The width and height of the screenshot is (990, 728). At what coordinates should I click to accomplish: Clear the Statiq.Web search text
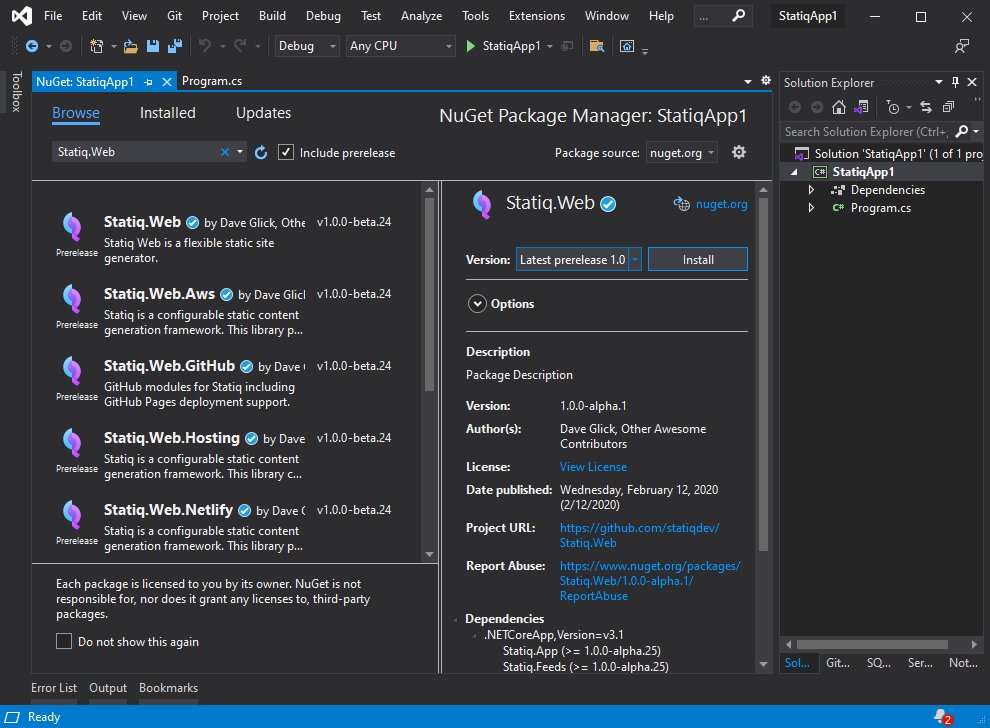click(x=225, y=152)
